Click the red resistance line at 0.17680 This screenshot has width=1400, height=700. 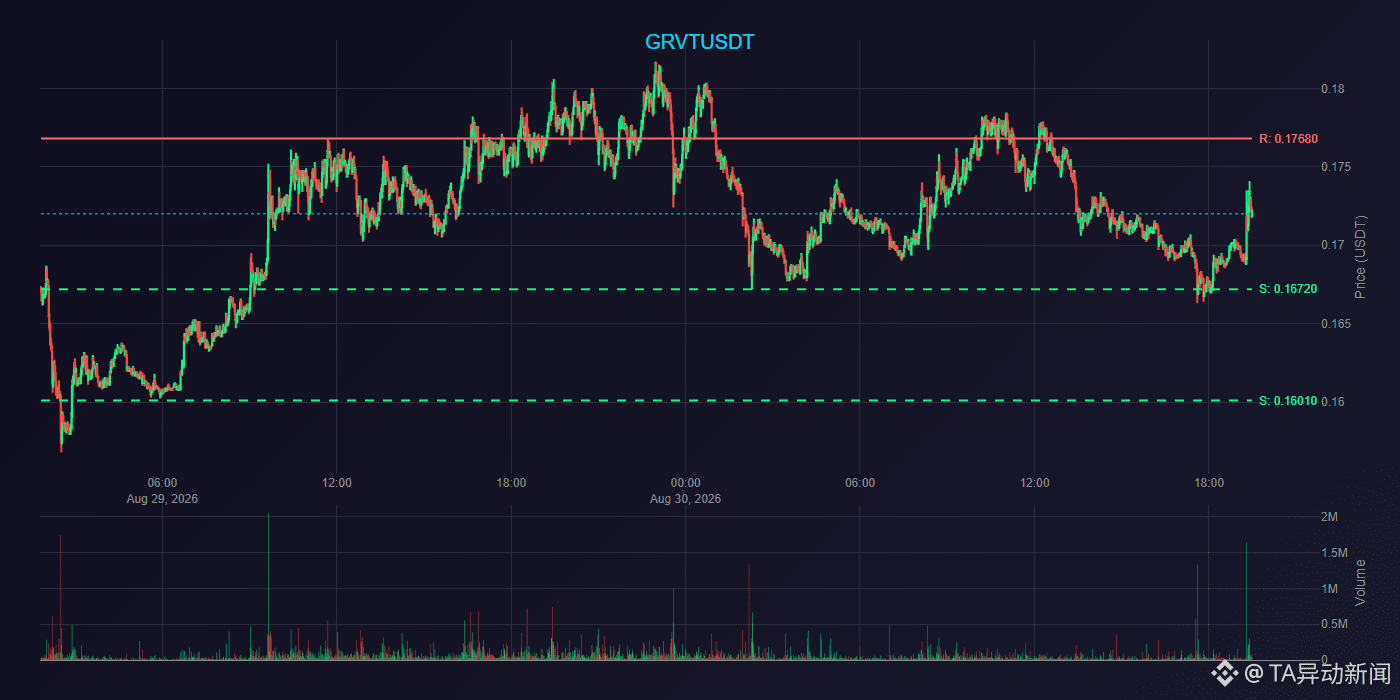pyautogui.click(x=645, y=138)
